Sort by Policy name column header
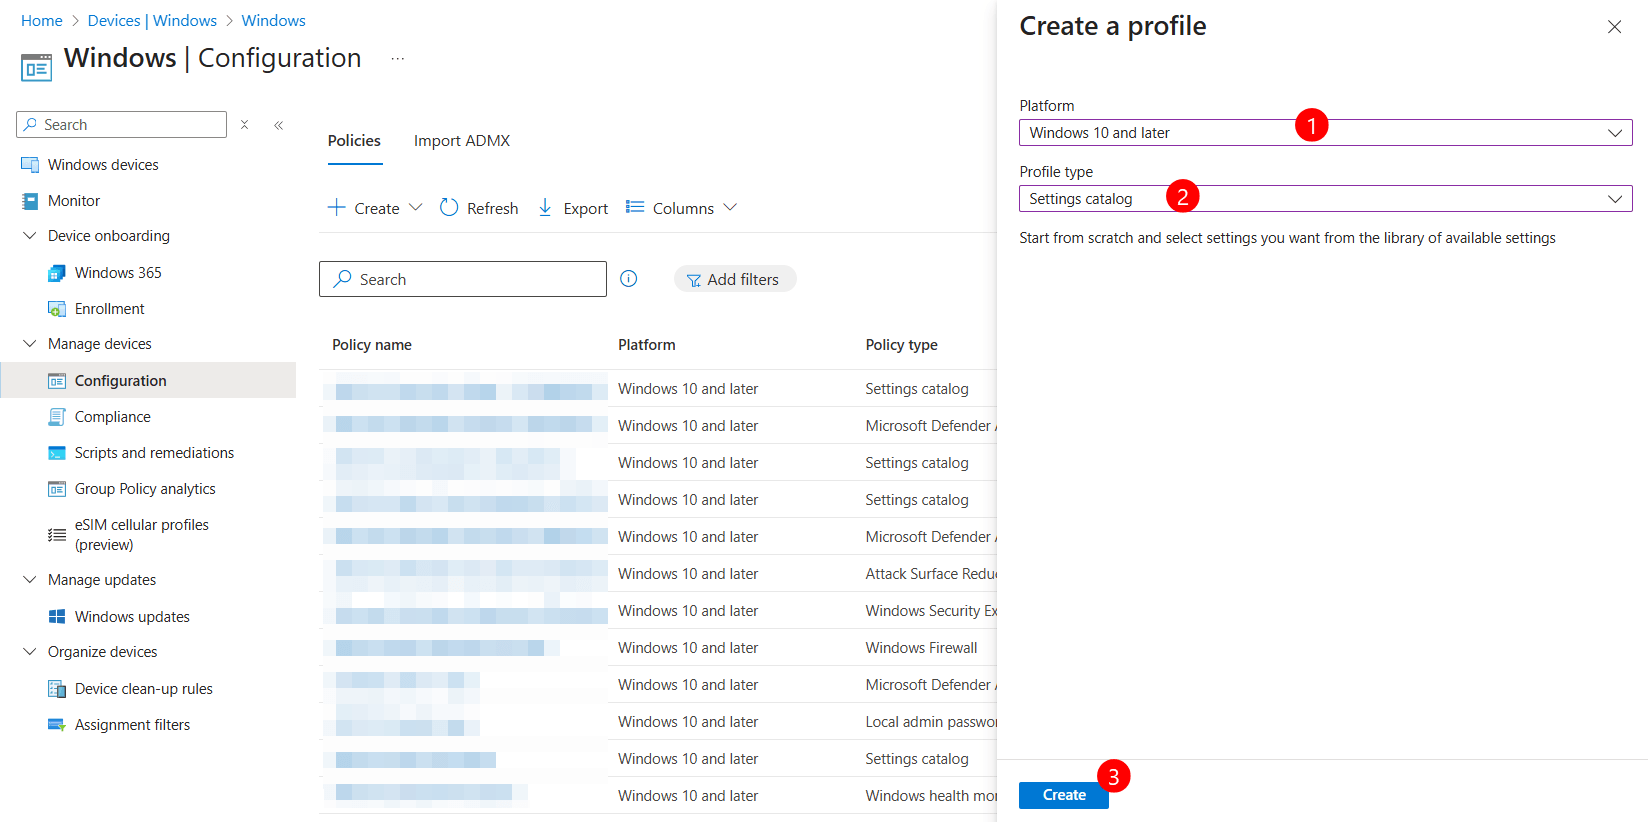Image resolution: width=1648 pixels, height=822 pixels. pyautogui.click(x=372, y=345)
